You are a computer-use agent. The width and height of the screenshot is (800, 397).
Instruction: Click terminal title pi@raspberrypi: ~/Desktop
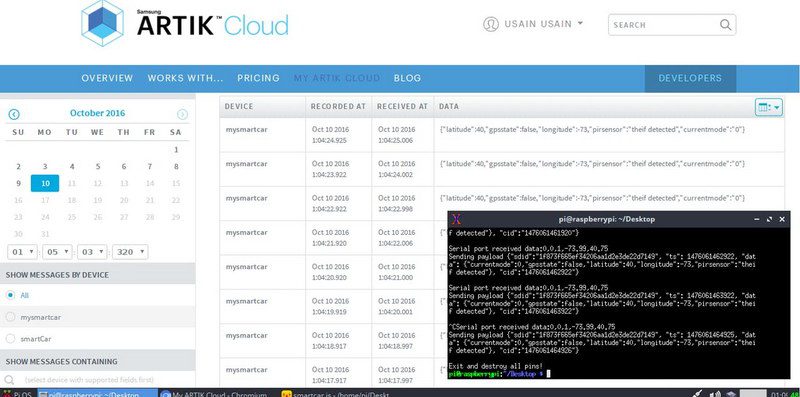[x=607, y=219]
